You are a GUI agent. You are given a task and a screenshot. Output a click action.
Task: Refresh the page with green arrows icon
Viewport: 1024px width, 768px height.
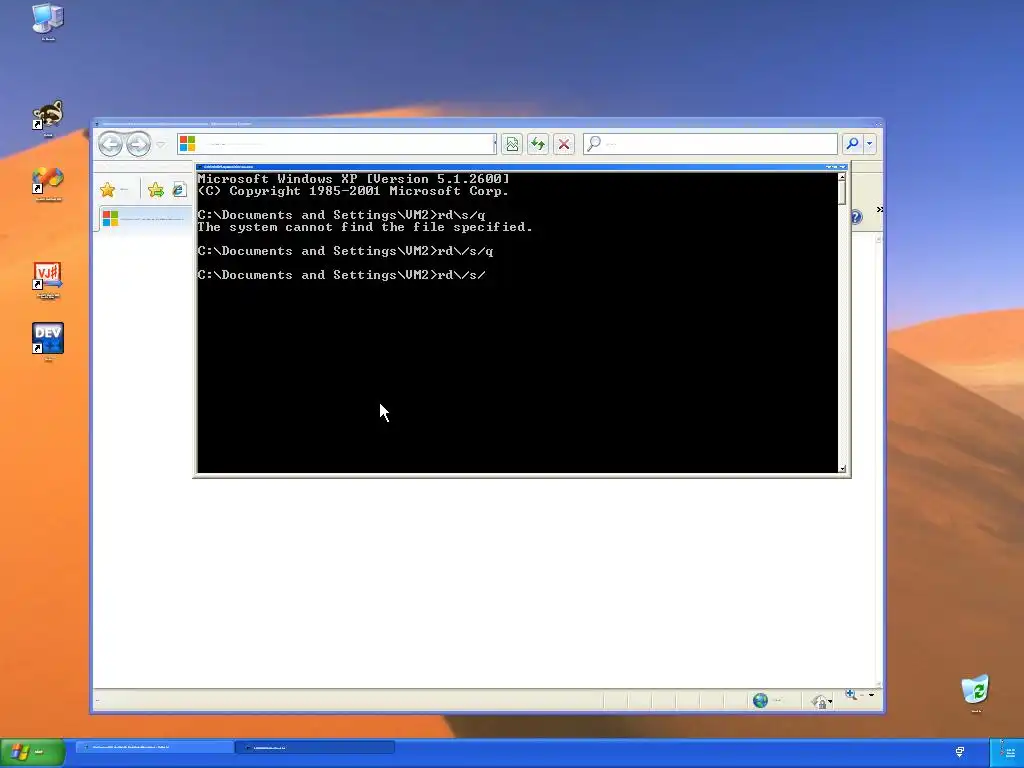(538, 144)
